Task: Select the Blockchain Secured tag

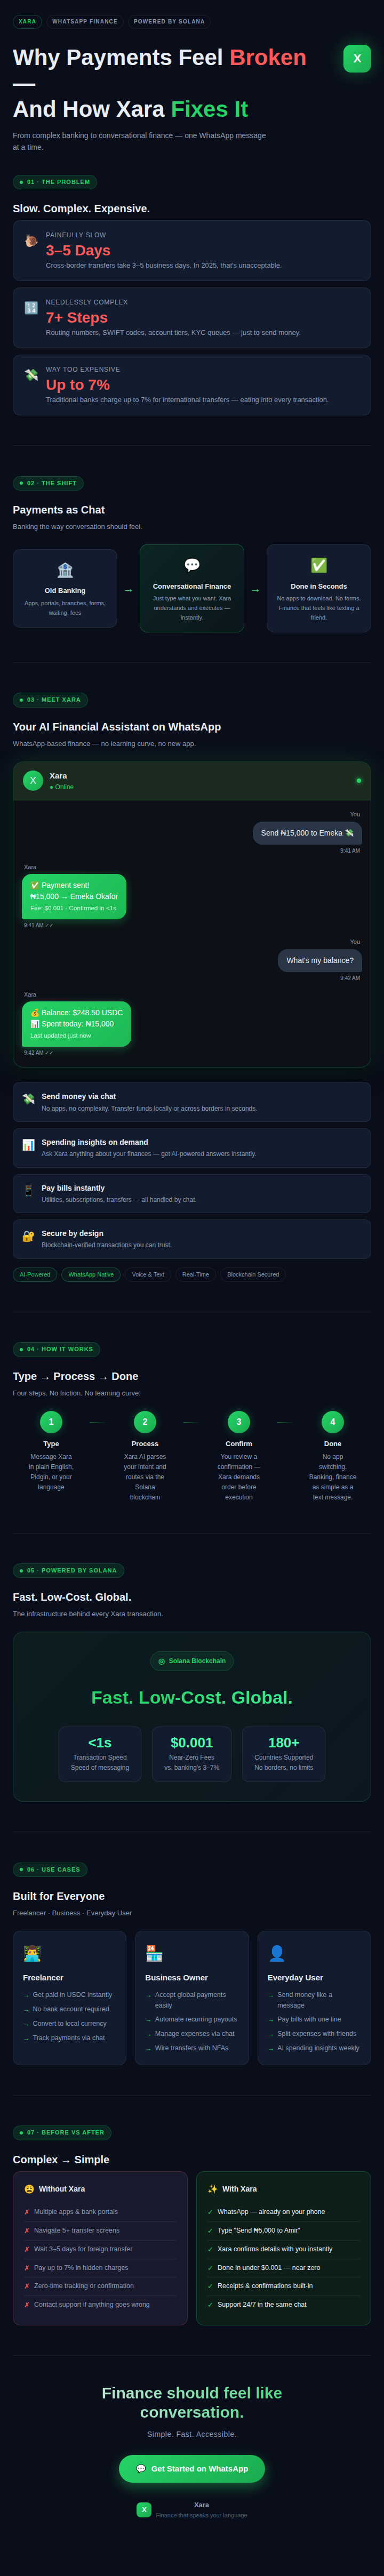Action: coord(253,1274)
